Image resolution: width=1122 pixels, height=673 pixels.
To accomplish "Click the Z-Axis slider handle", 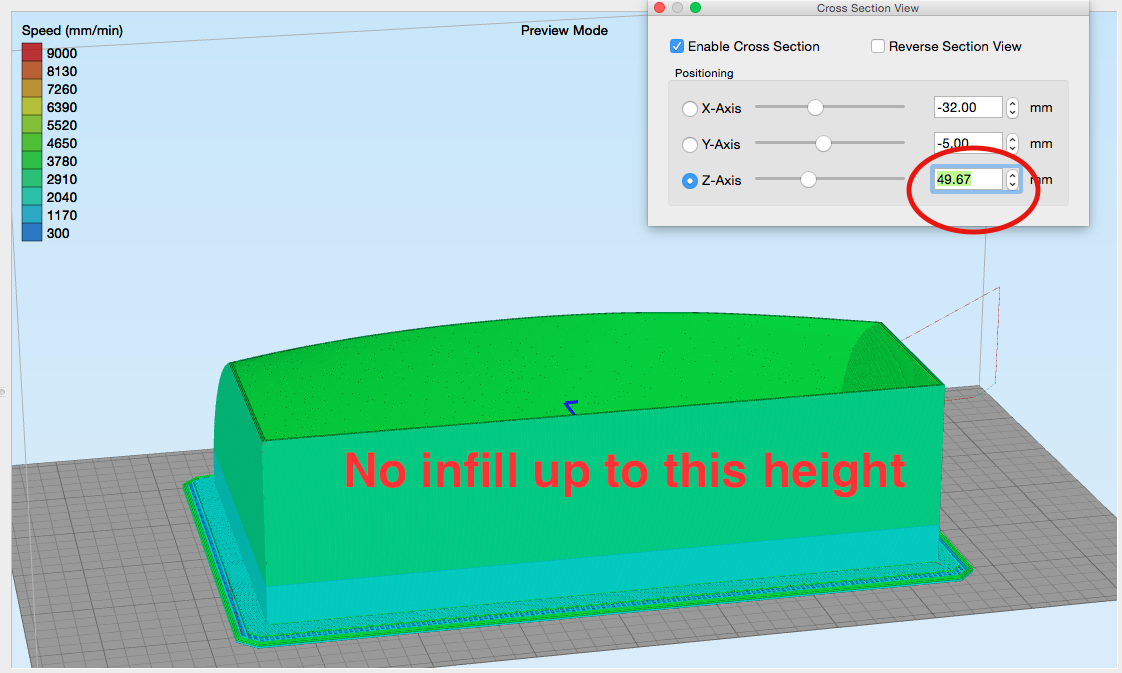I will 808,180.
